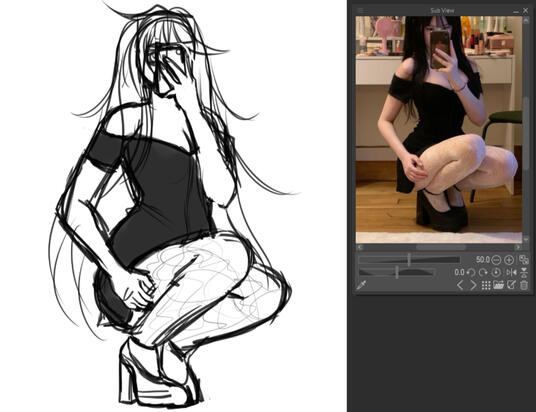Toggle the eyedropper auto-switch option
The height and width of the screenshot is (412, 536).
(x=361, y=285)
